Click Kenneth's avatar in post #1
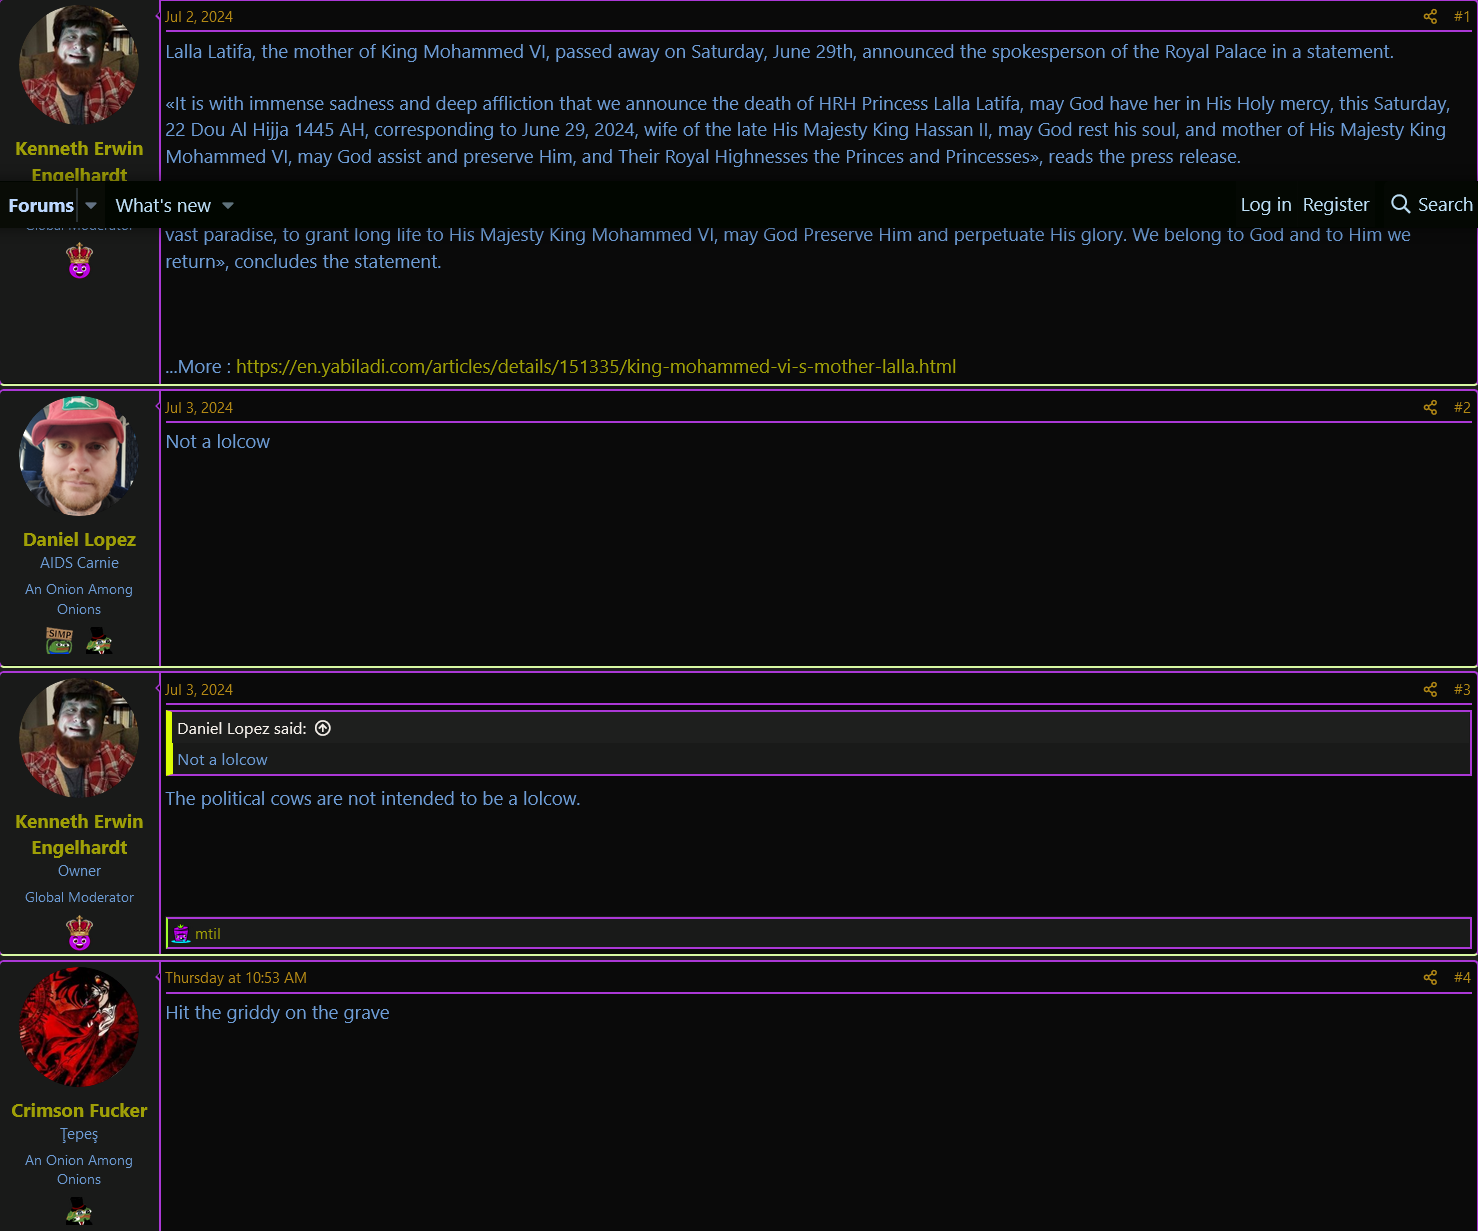 click(x=79, y=65)
